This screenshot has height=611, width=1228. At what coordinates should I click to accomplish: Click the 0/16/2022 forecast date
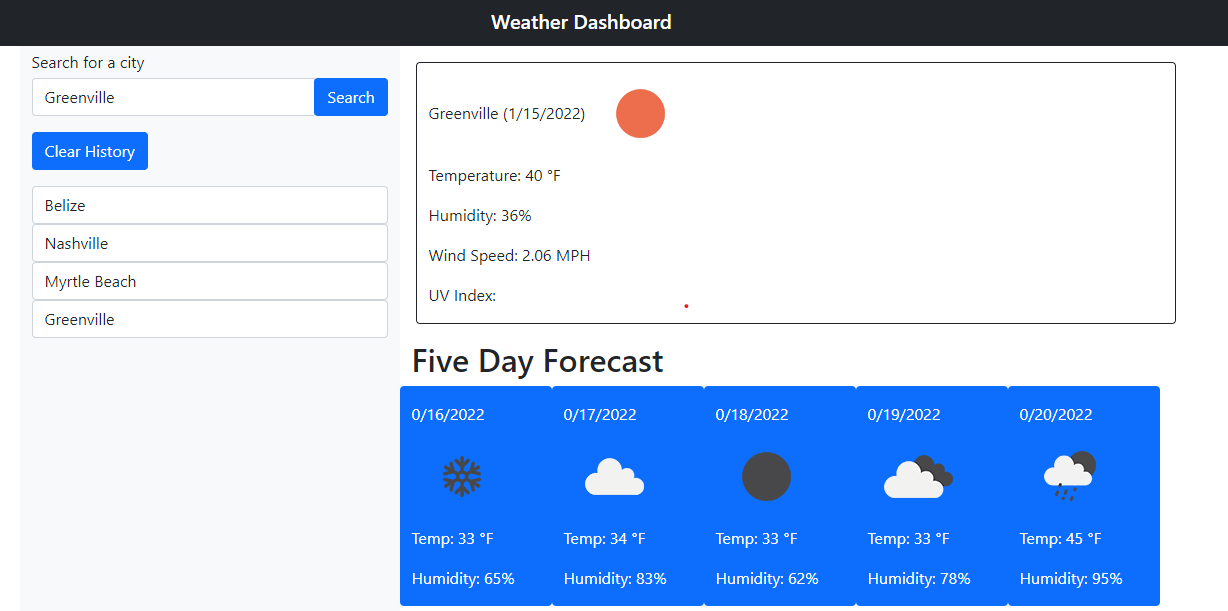click(448, 414)
